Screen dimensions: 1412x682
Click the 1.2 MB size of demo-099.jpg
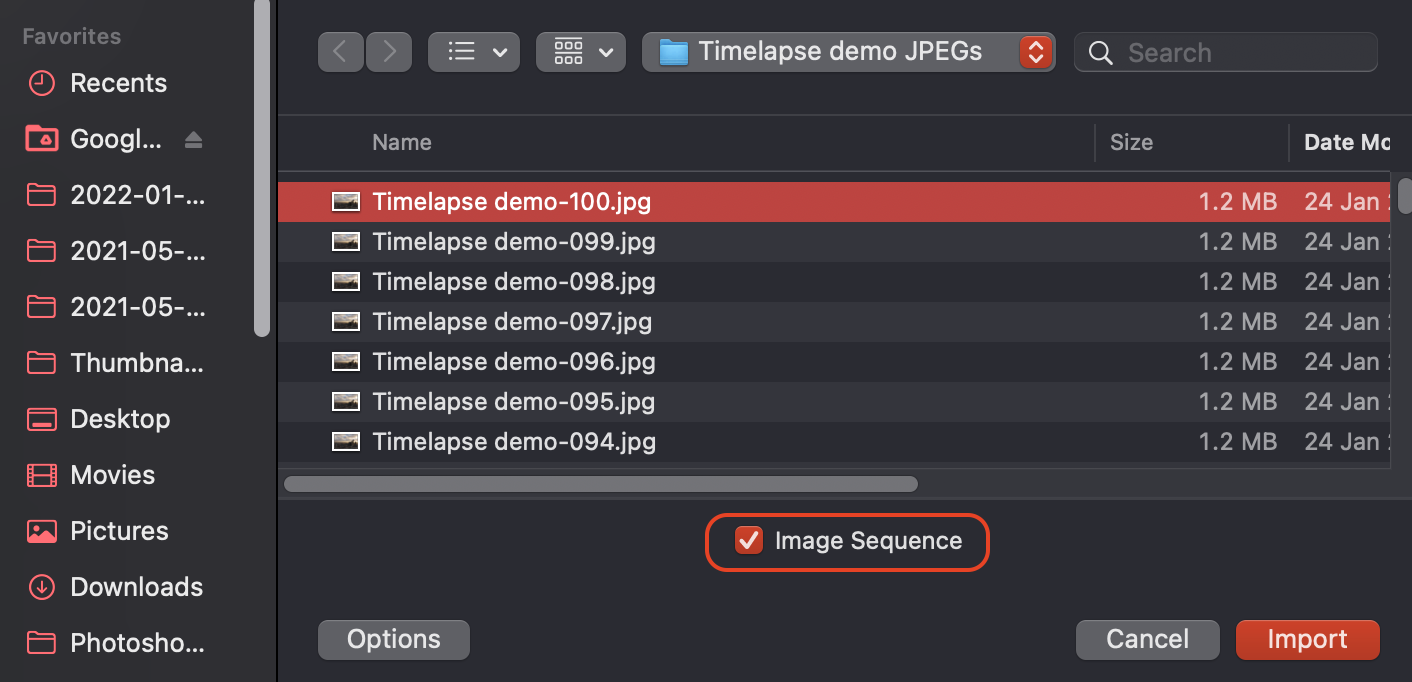[x=1238, y=242]
